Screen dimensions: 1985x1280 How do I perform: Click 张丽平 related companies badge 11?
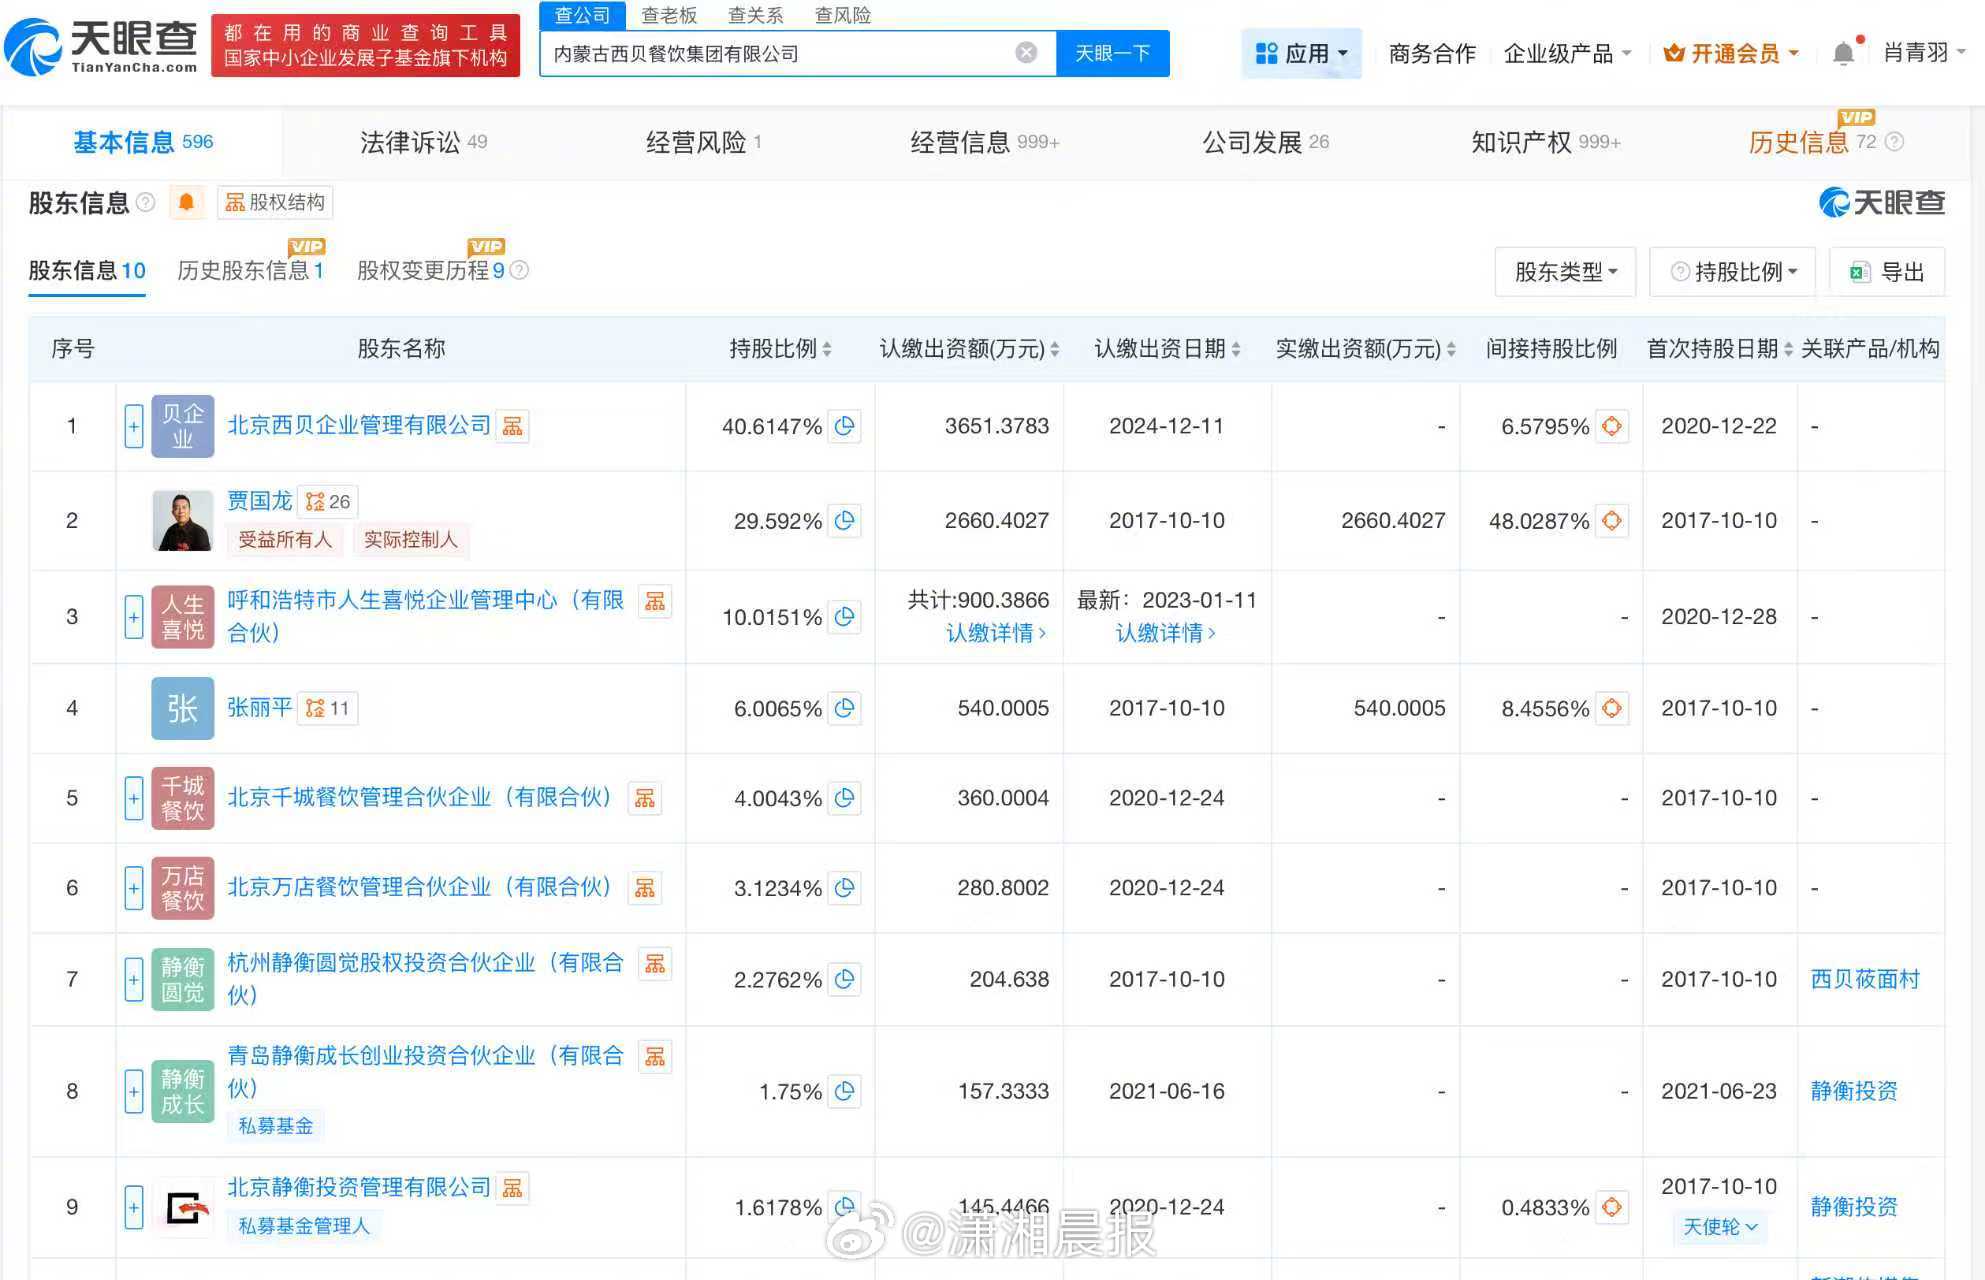pos(328,708)
